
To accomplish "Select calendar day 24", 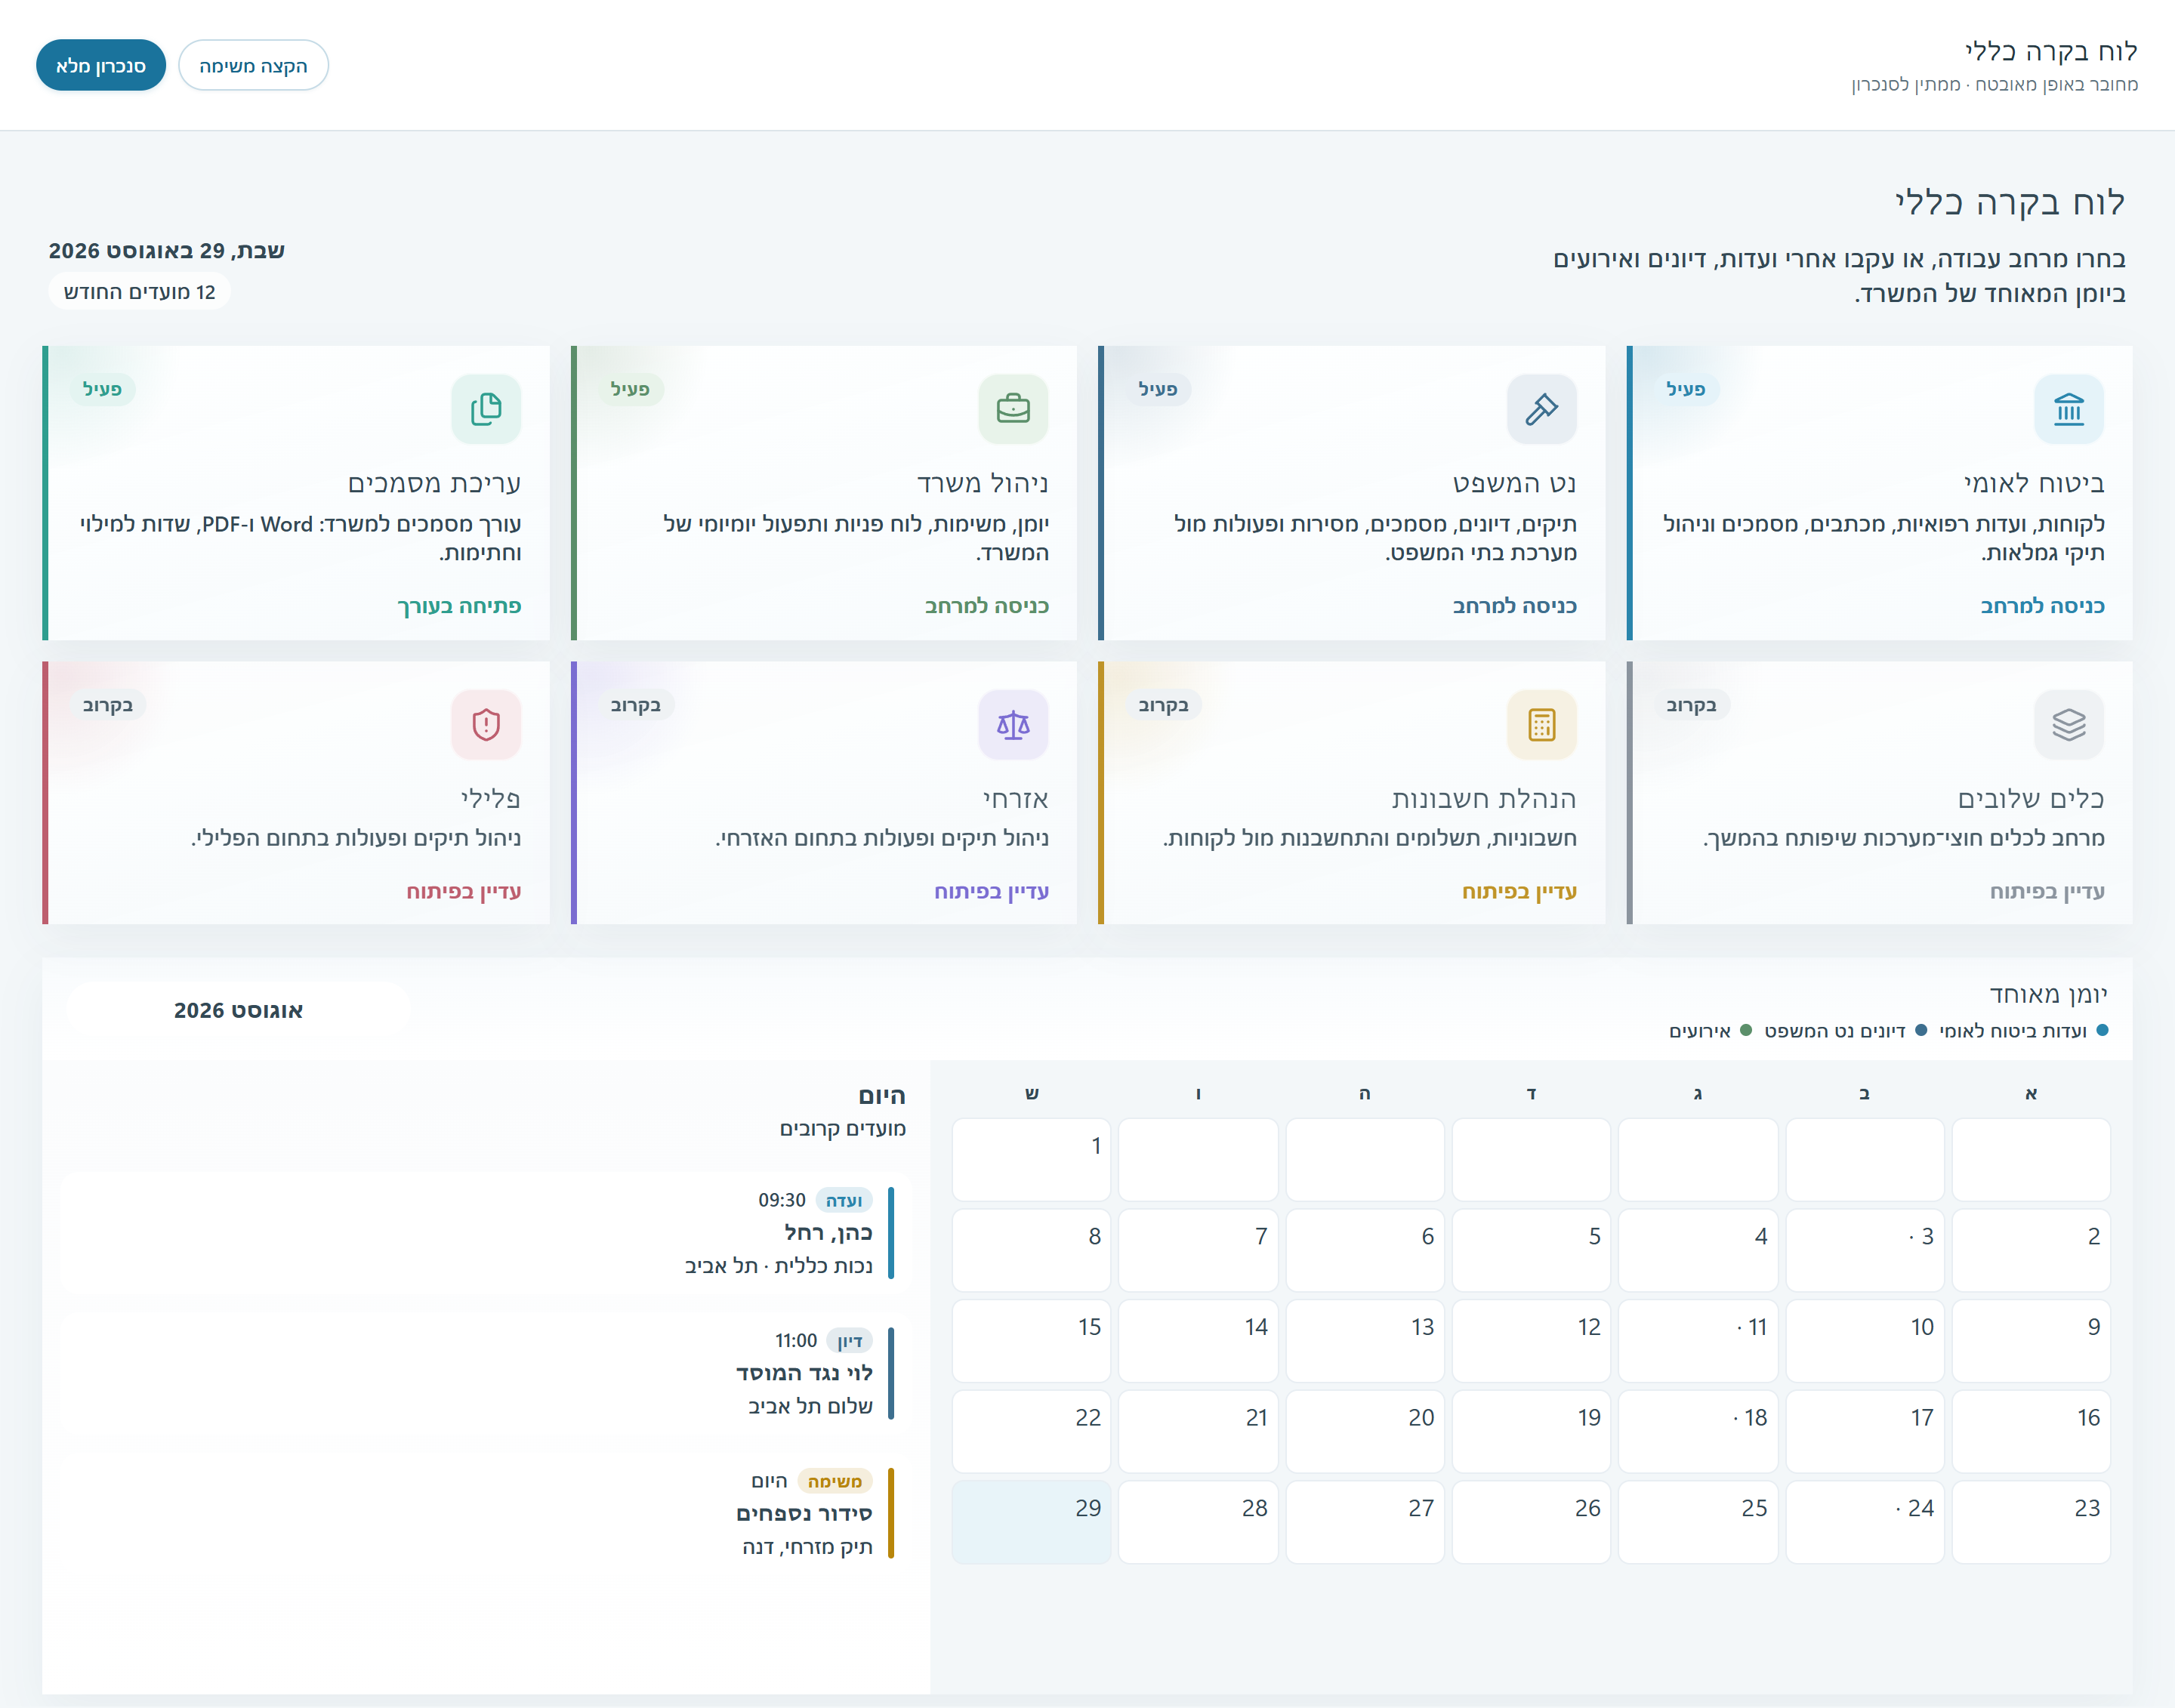I will coord(1865,1522).
